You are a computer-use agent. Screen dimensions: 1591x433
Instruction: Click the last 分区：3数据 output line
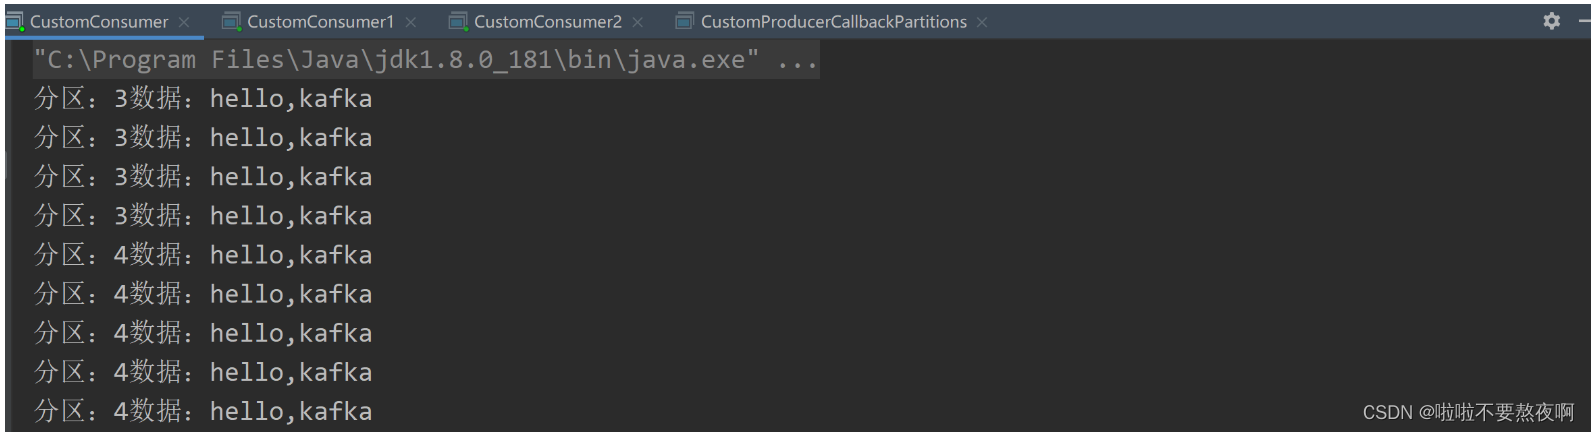point(203,215)
